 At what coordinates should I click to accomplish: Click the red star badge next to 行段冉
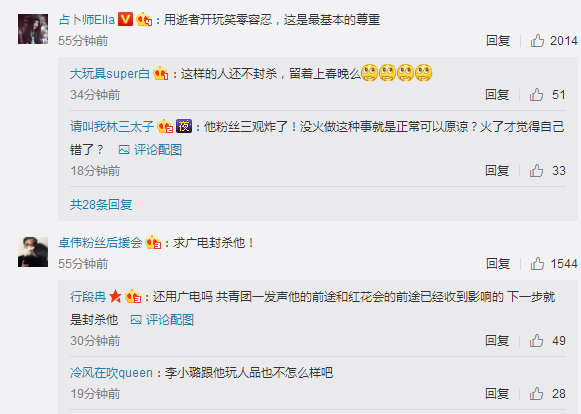coord(115,297)
